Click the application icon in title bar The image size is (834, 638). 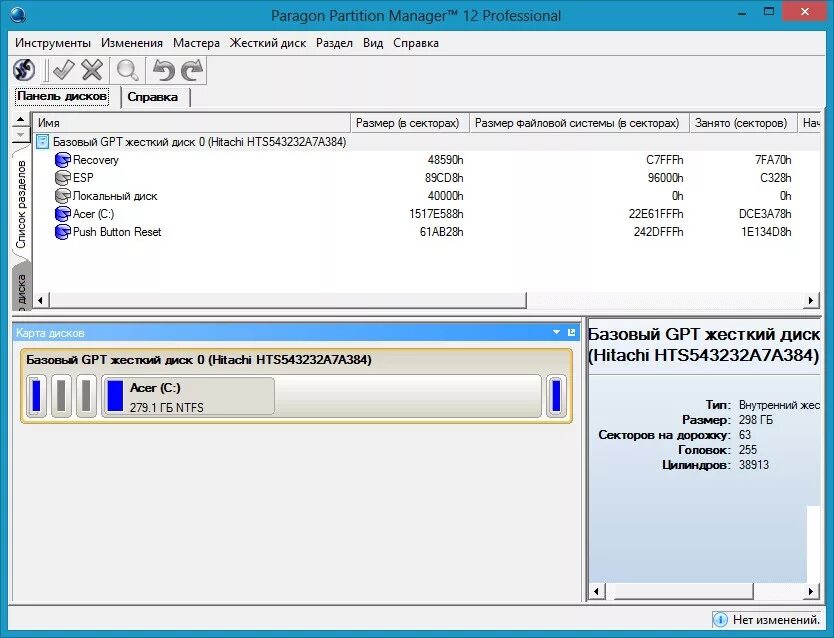click(x=18, y=14)
